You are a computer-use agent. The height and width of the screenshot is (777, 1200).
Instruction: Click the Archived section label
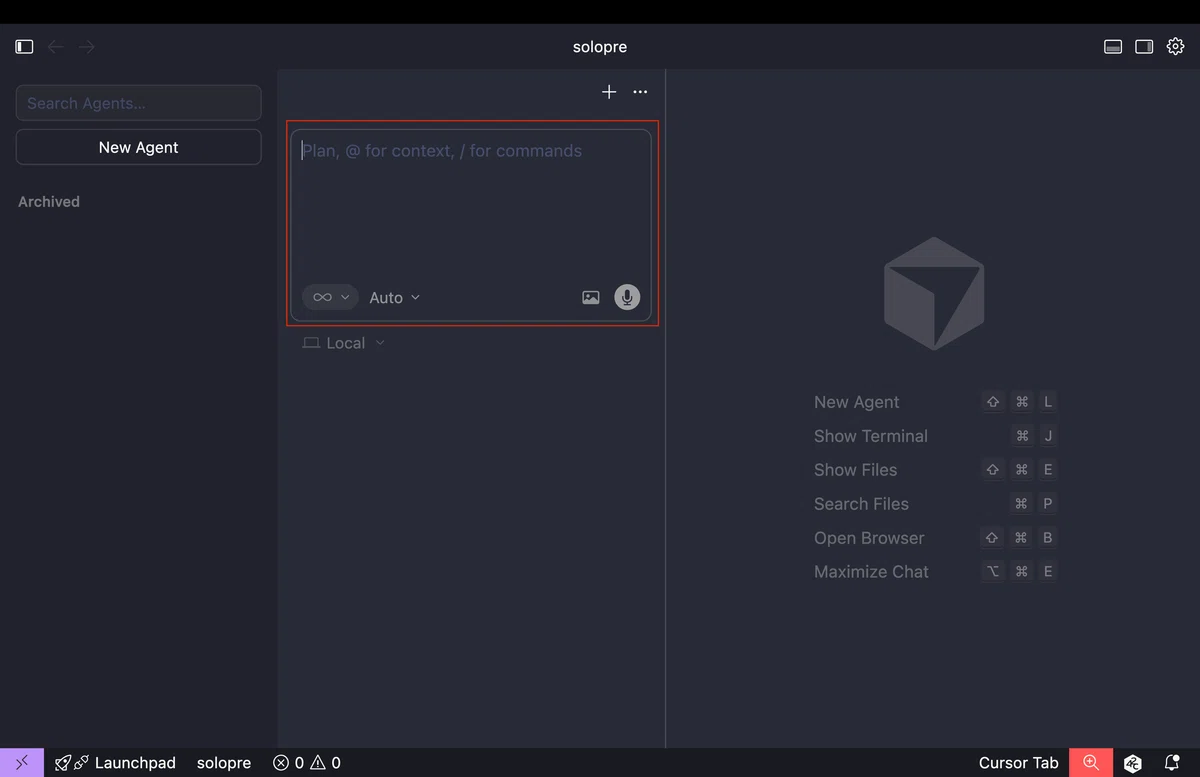(49, 201)
